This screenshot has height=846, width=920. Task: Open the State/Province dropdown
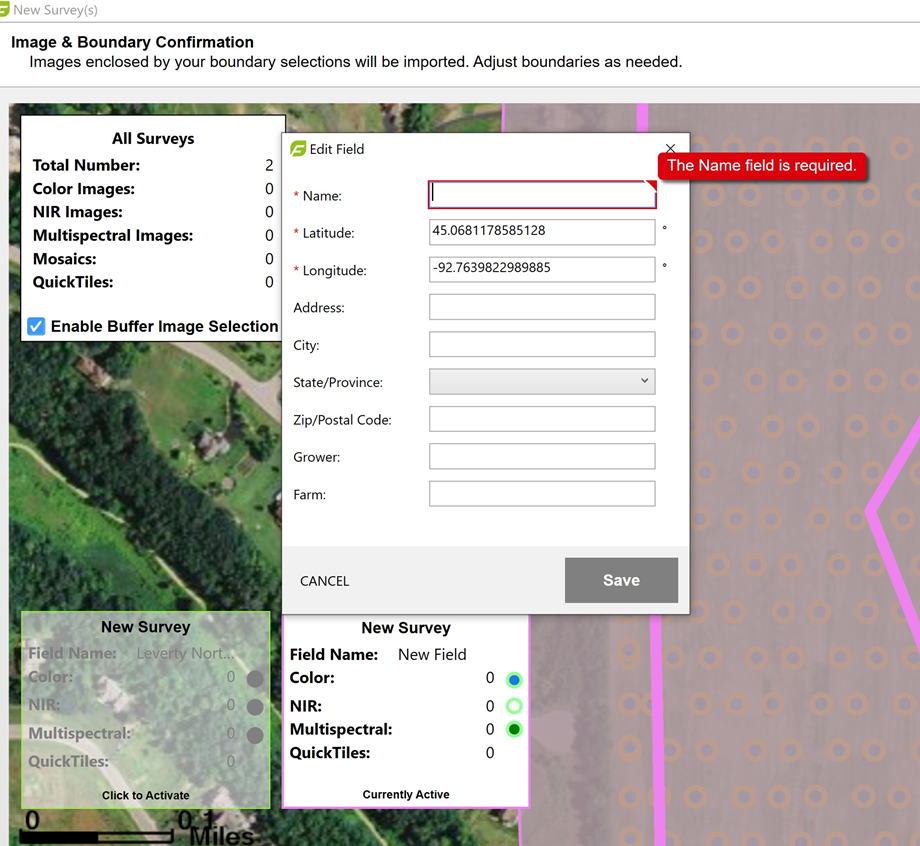pyautogui.click(x=542, y=381)
